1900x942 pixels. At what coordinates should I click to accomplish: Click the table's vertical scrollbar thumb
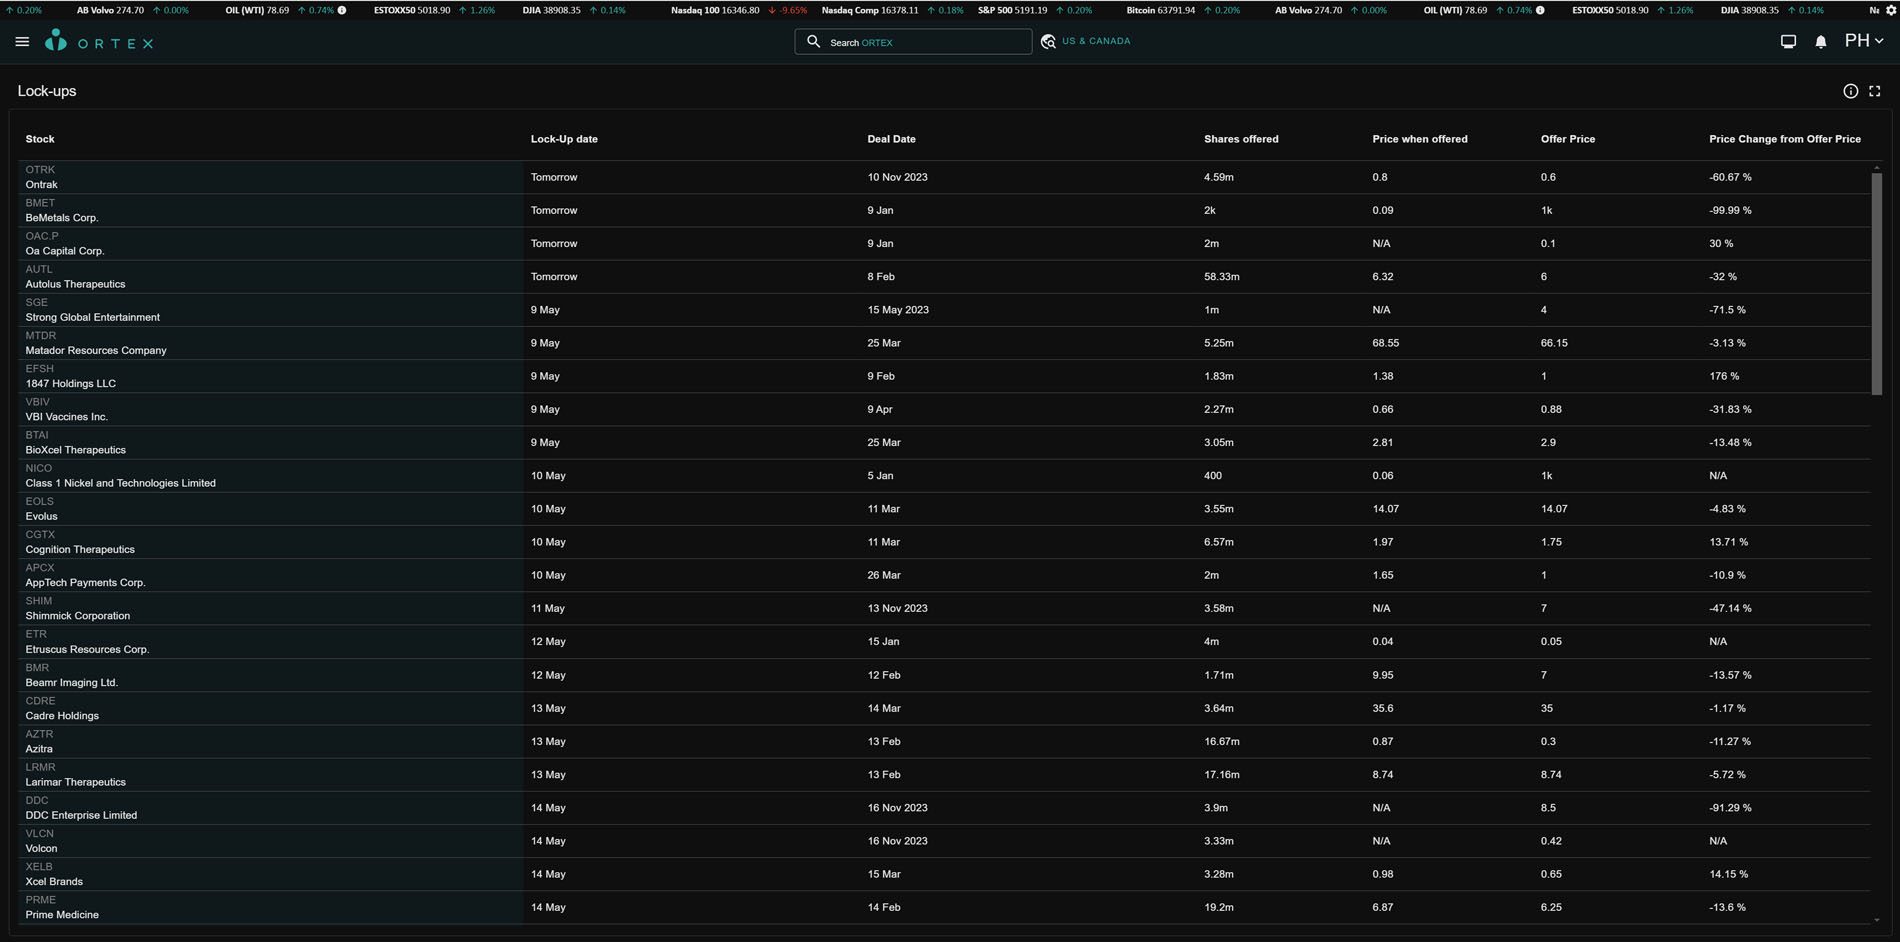1877,283
